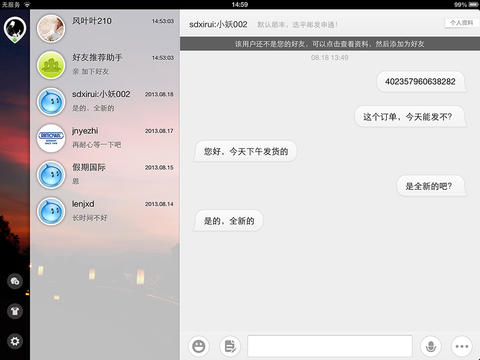Tap the green 好友推荐助手 avatar
The height and width of the screenshot is (360, 480).
pyautogui.click(x=51, y=65)
